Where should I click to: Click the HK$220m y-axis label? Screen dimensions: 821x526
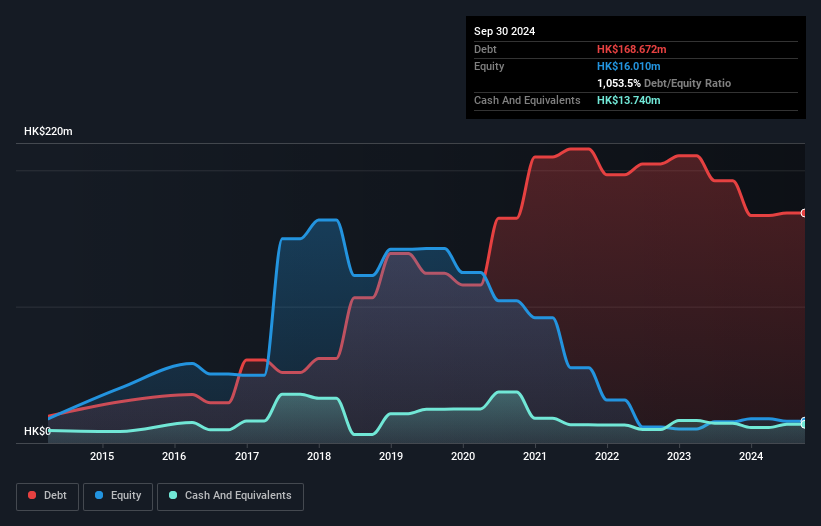pyautogui.click(x=48, y=131)
